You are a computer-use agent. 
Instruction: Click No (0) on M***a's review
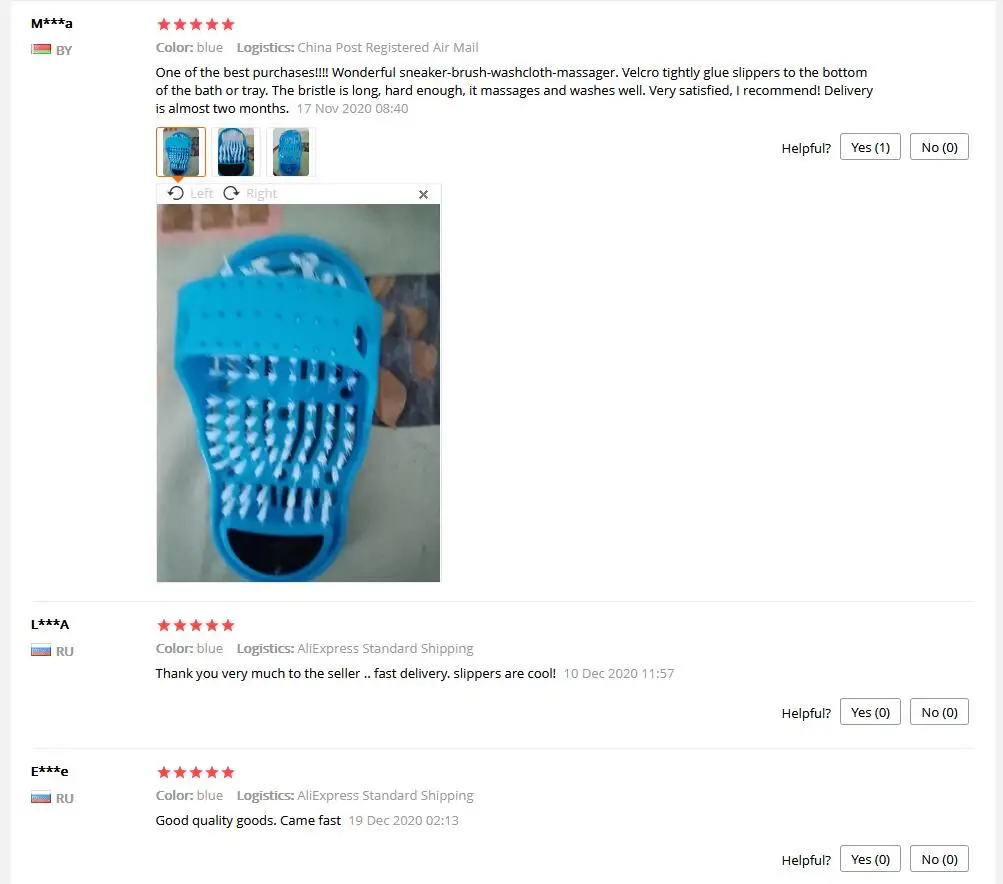click(x=939, y=147)
